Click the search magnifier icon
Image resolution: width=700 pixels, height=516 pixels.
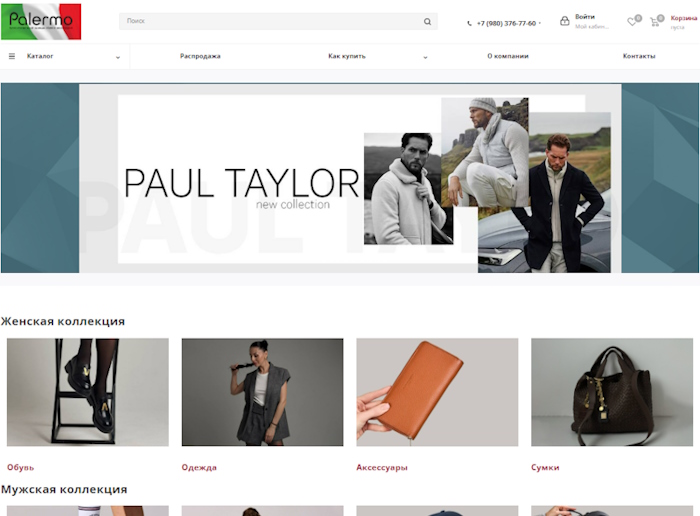[x=428, y=21]
